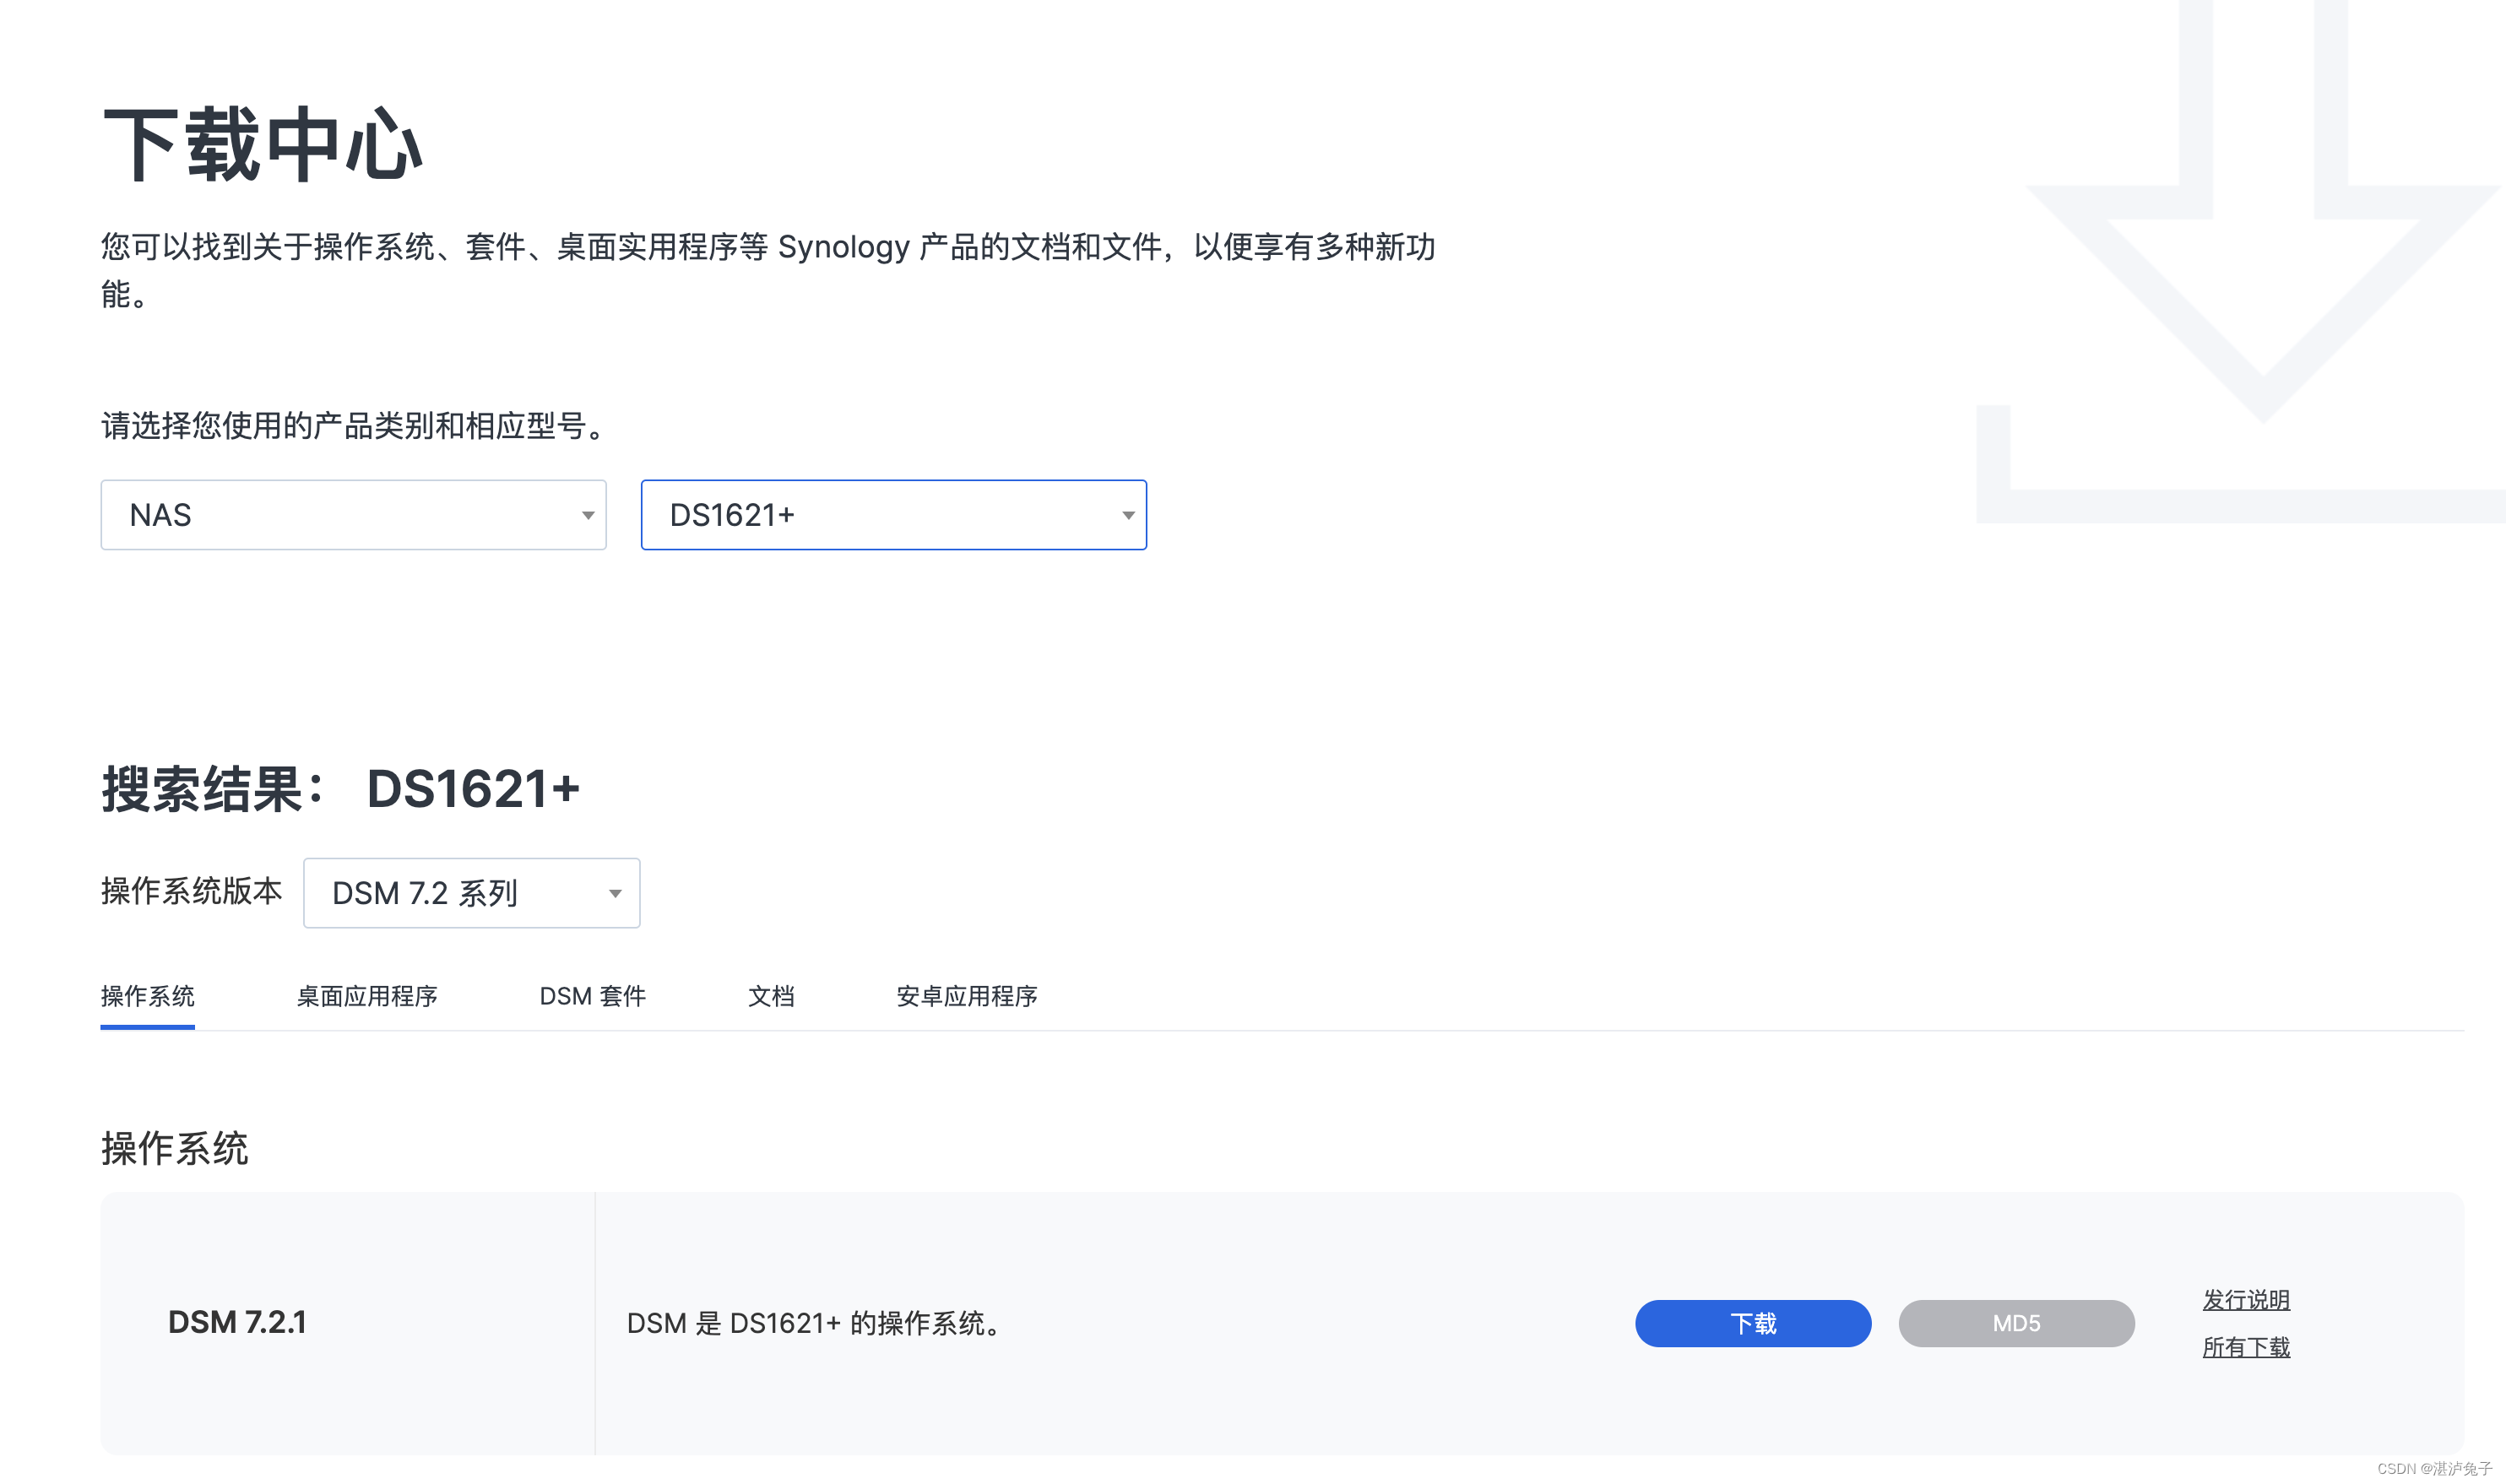
Task: Click the arrow on NAS dropdown
Action: point(588,516)
